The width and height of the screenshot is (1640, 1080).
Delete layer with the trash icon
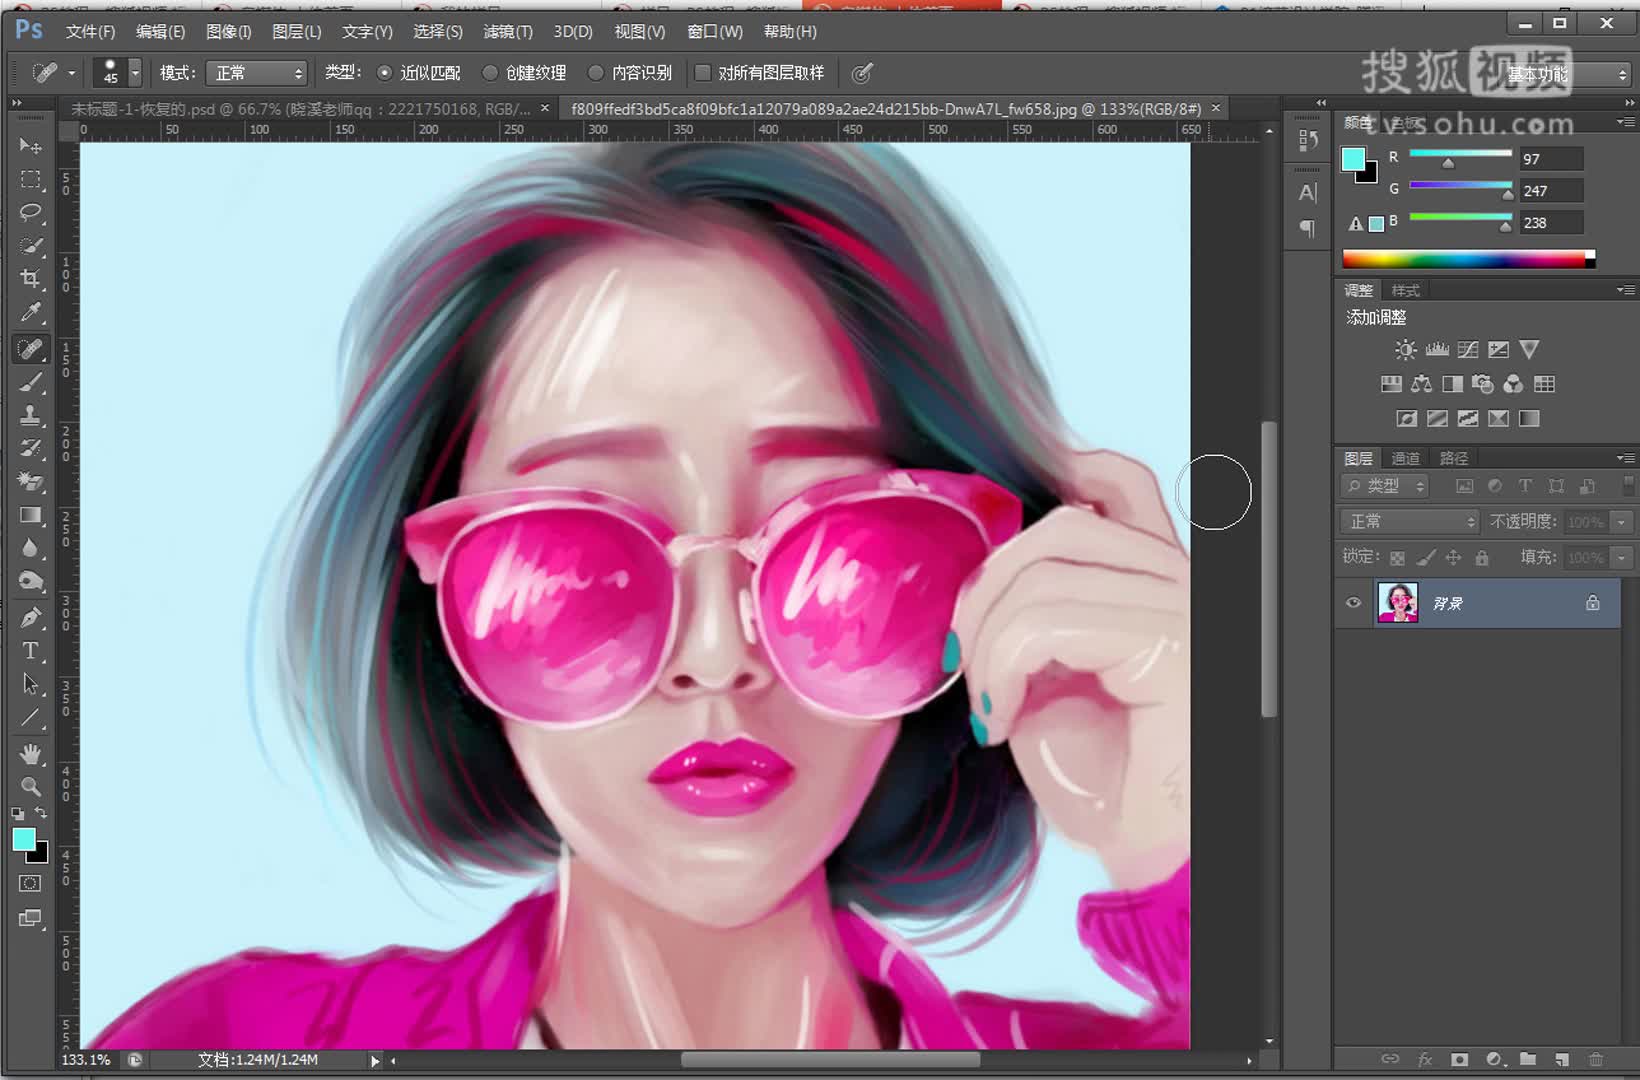(1596, 1059)
